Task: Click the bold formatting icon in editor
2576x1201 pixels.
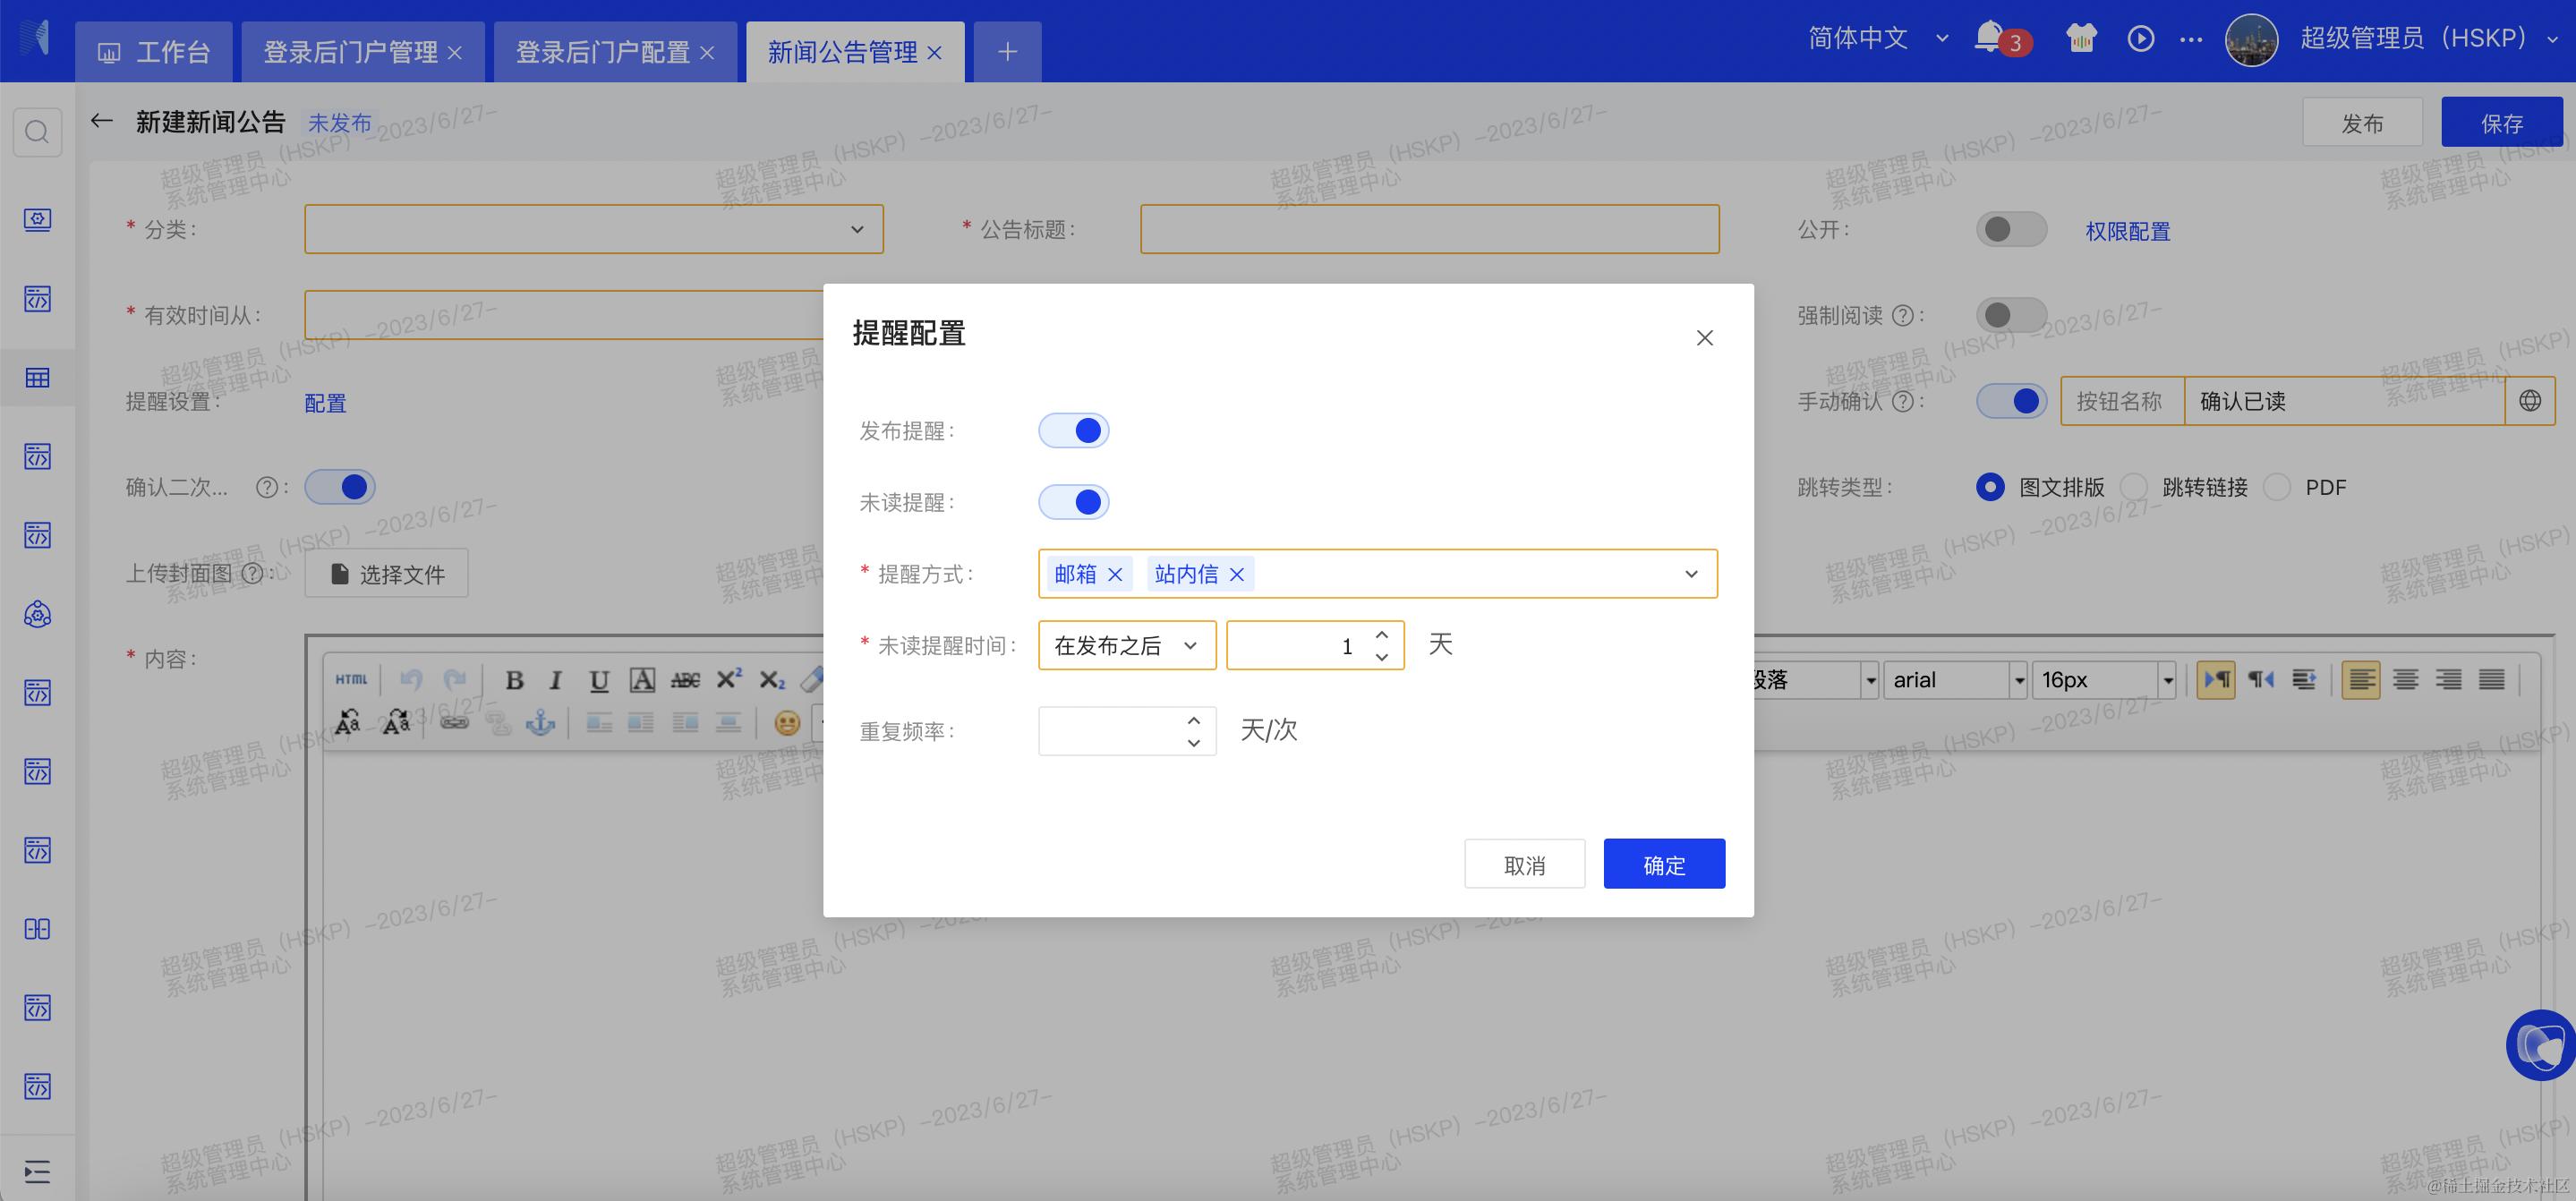Action: tap(514, 680)
